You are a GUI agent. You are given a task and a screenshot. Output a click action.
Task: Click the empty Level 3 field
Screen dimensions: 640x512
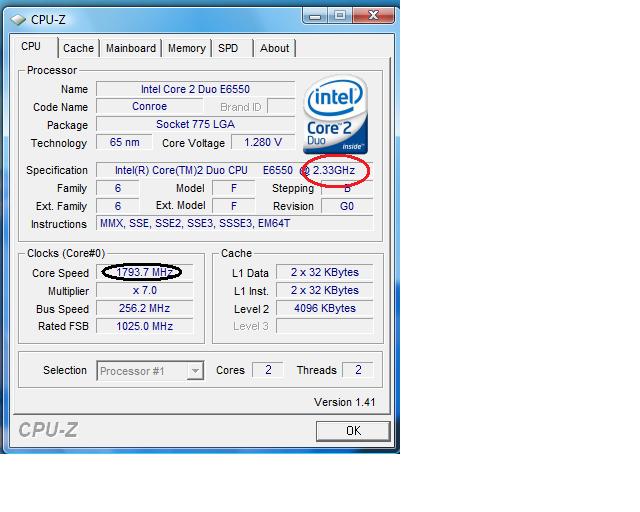(x=324, y=326)
